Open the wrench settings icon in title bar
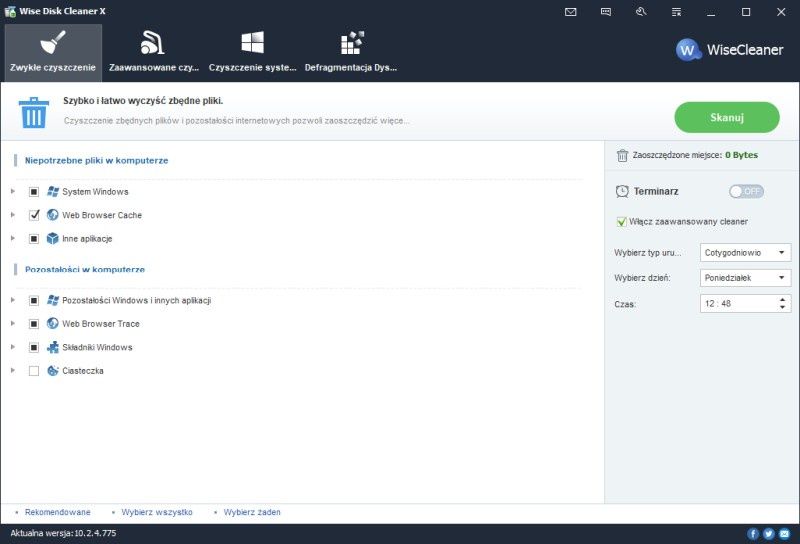 tap(641, 11)
